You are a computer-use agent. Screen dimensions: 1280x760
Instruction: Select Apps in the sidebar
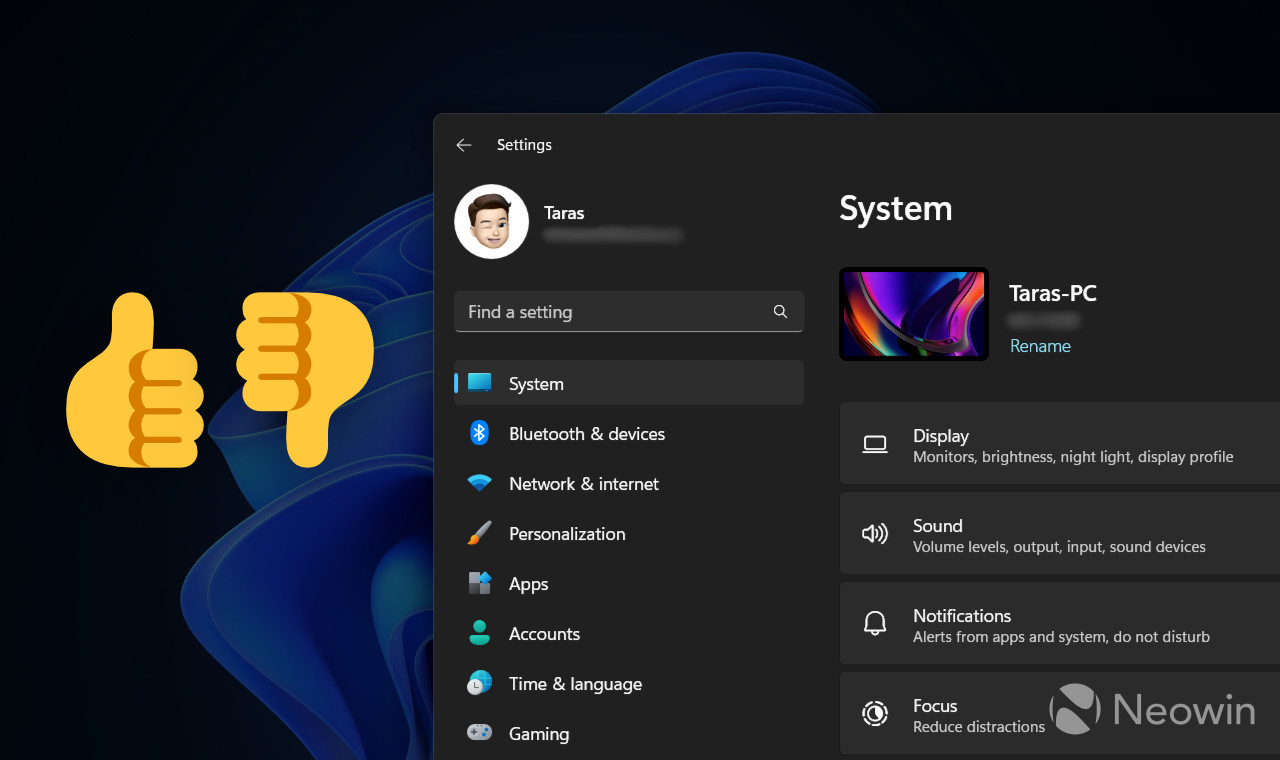tap(629, 583)
